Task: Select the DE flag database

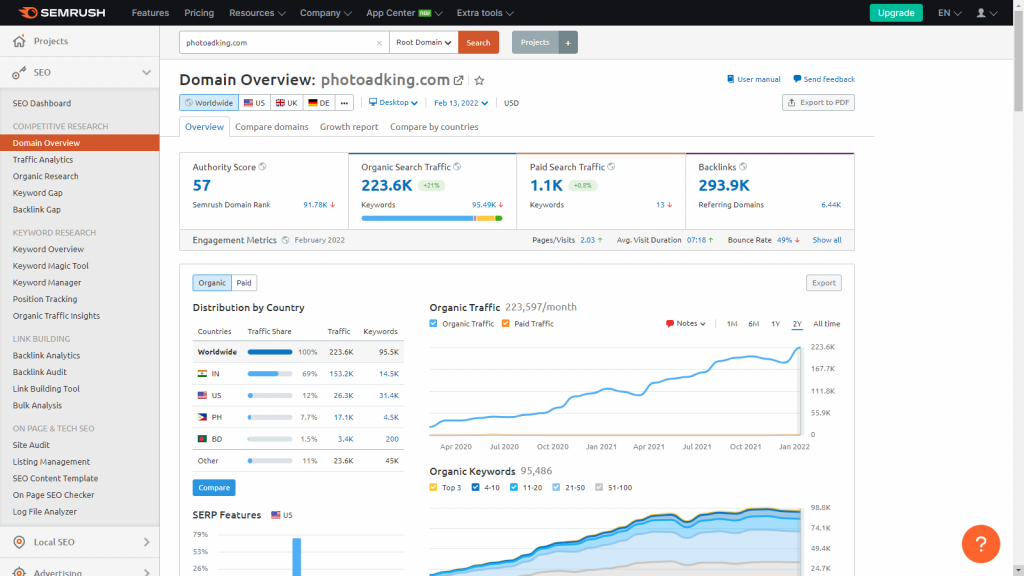Action: click(x=319, y=103)
